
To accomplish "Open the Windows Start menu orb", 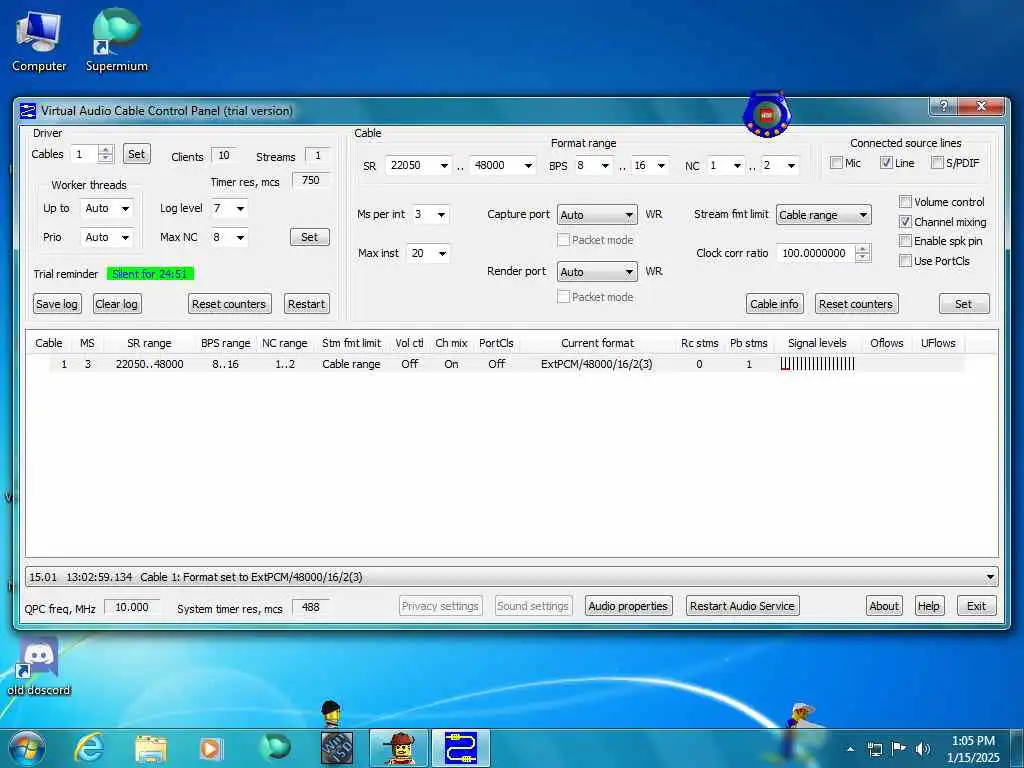I will click(x=27, y=748).
